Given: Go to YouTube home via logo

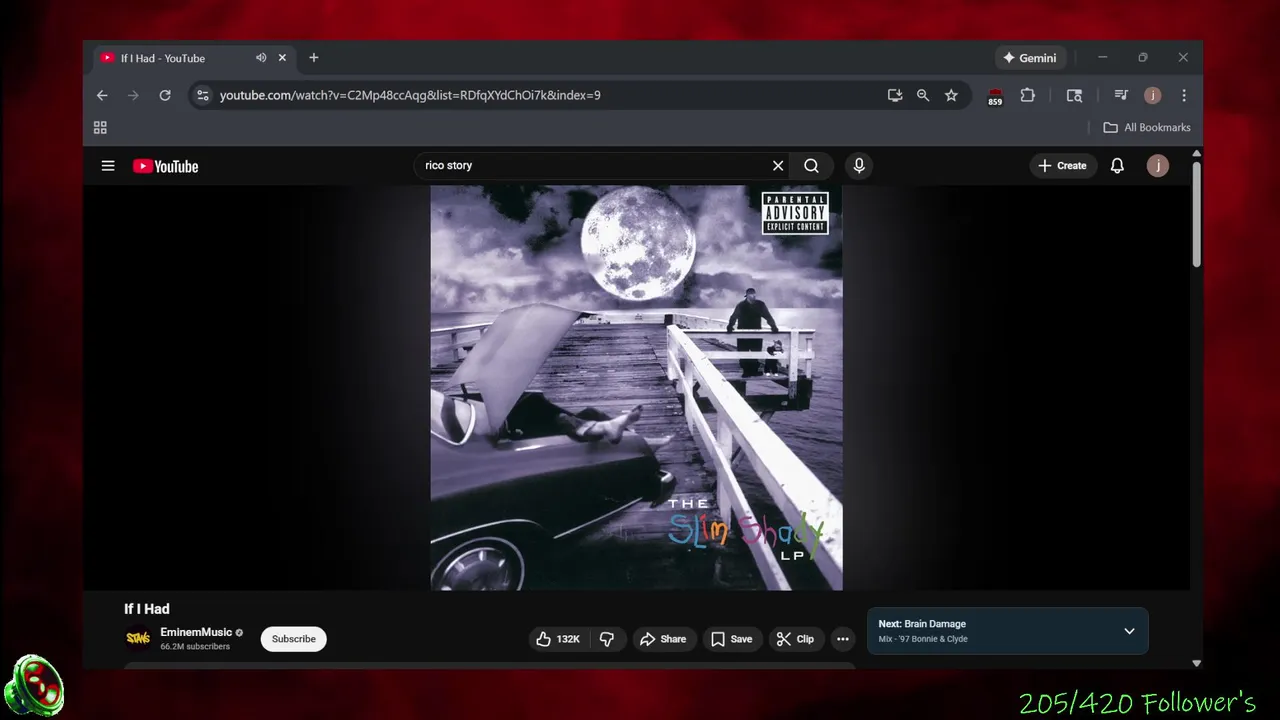Looking at the screenshot, I should (166, 166).
